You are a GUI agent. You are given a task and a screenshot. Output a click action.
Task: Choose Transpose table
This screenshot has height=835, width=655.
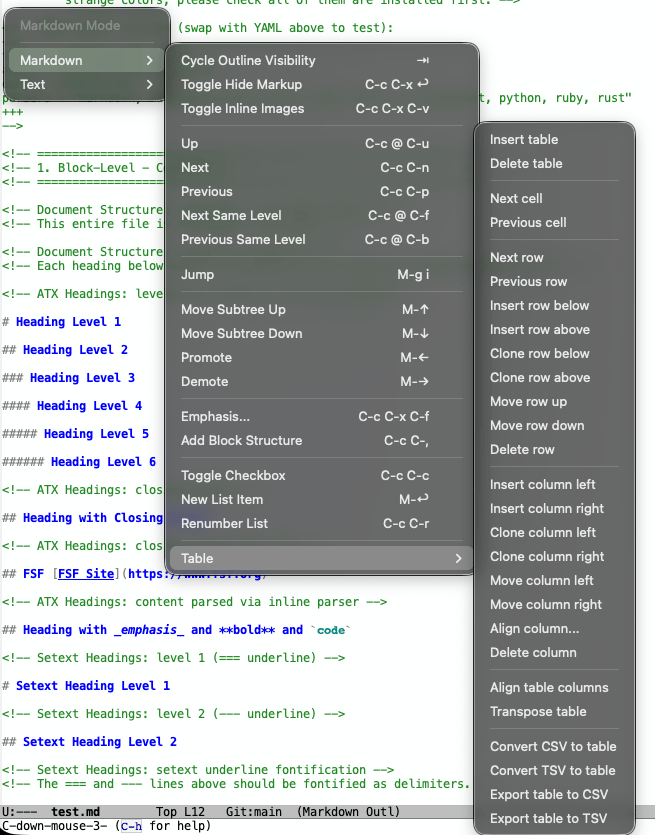tap(554, 711)
